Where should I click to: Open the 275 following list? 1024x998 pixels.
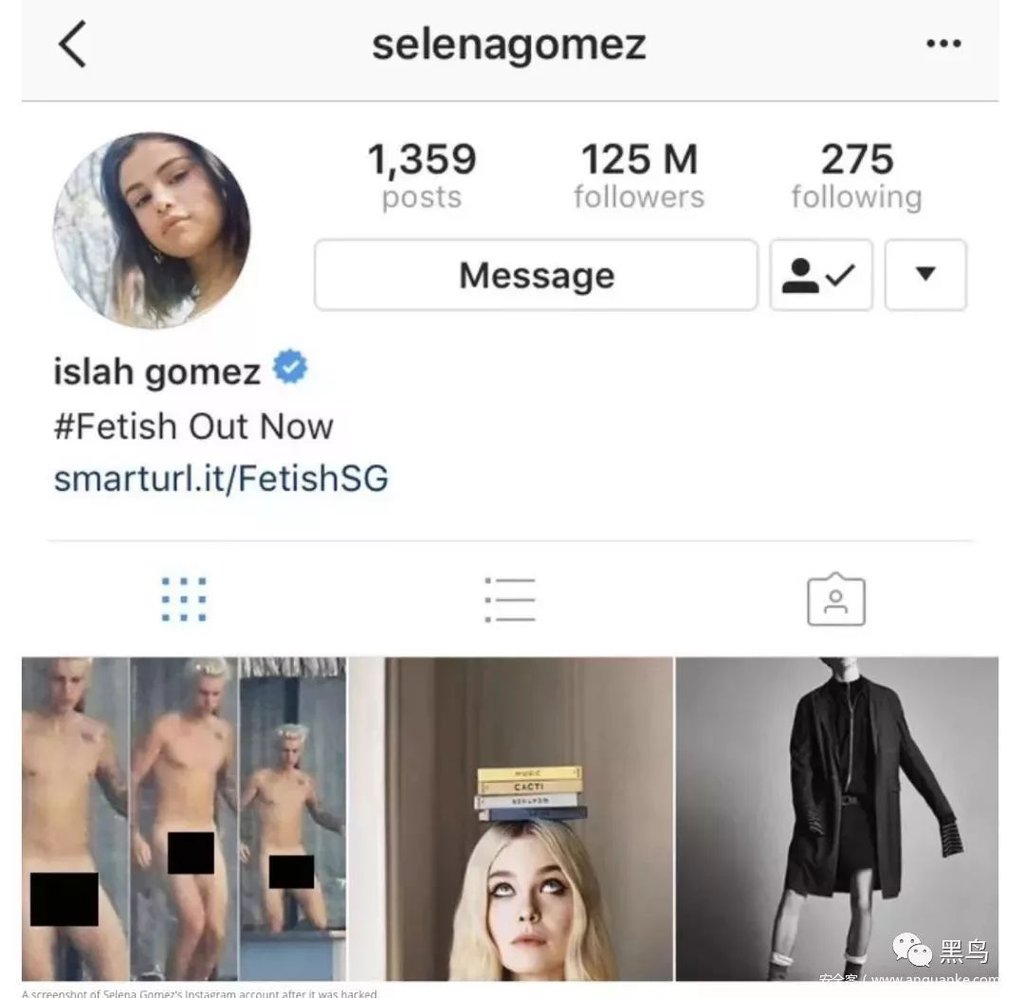click(857, 176)
